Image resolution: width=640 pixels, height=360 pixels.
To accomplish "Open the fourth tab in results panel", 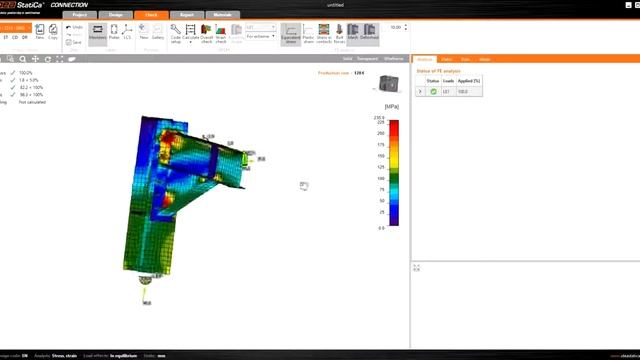I will [x=484, y=59].
